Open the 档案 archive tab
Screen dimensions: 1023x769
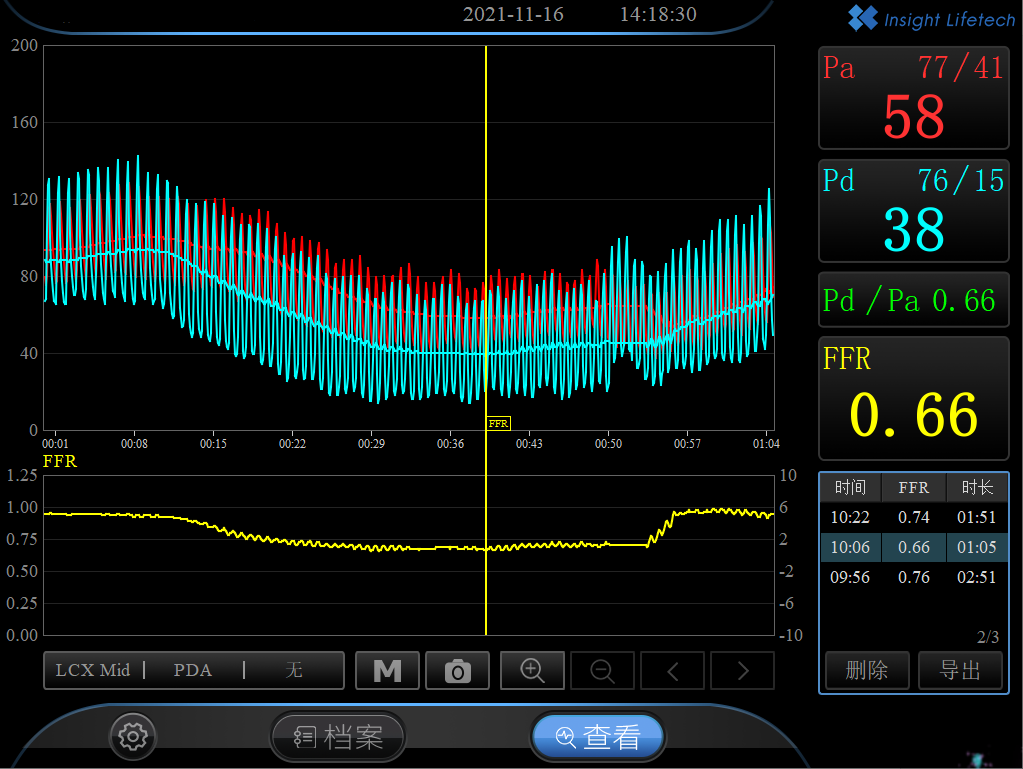(x=338, y=738)
